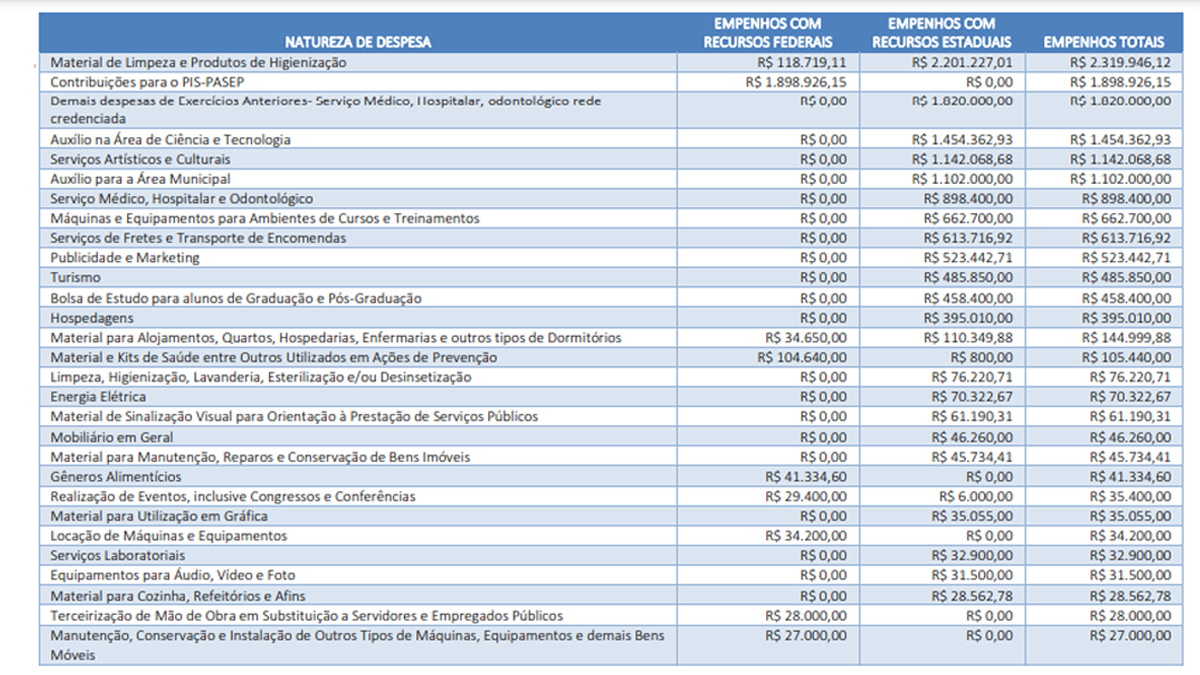This screenshot has height=675, width=1200.
Task: Click the Gêneros Alimentícios row label
Action: click(116, 477)
